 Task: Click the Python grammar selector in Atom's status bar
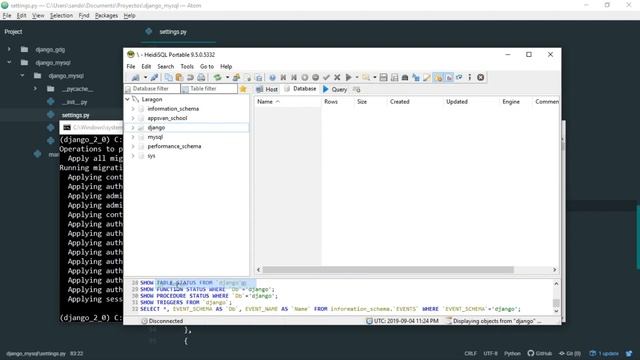(x=512, y=353)
